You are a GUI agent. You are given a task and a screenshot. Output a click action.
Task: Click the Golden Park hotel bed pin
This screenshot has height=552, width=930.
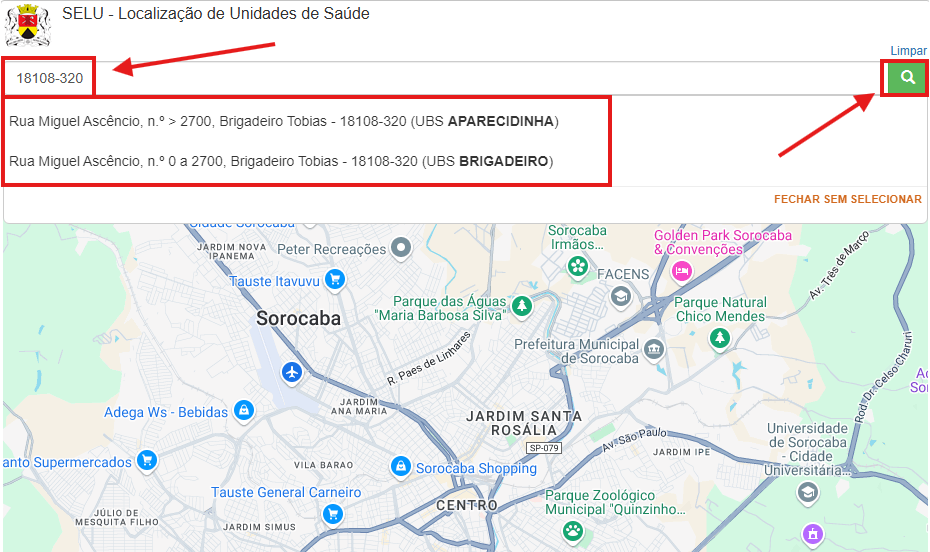coord(682,270)
